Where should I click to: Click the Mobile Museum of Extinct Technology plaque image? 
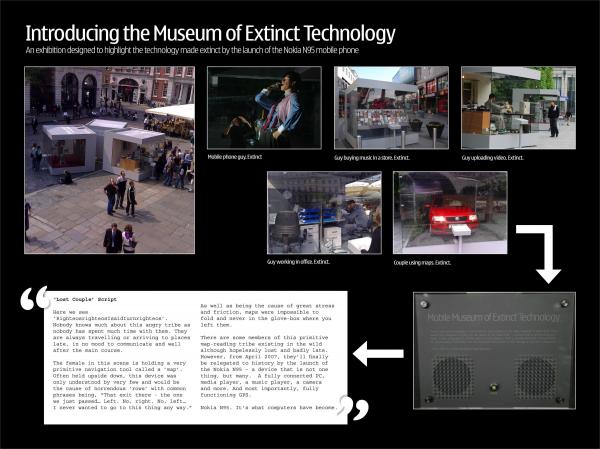(494, 351)
